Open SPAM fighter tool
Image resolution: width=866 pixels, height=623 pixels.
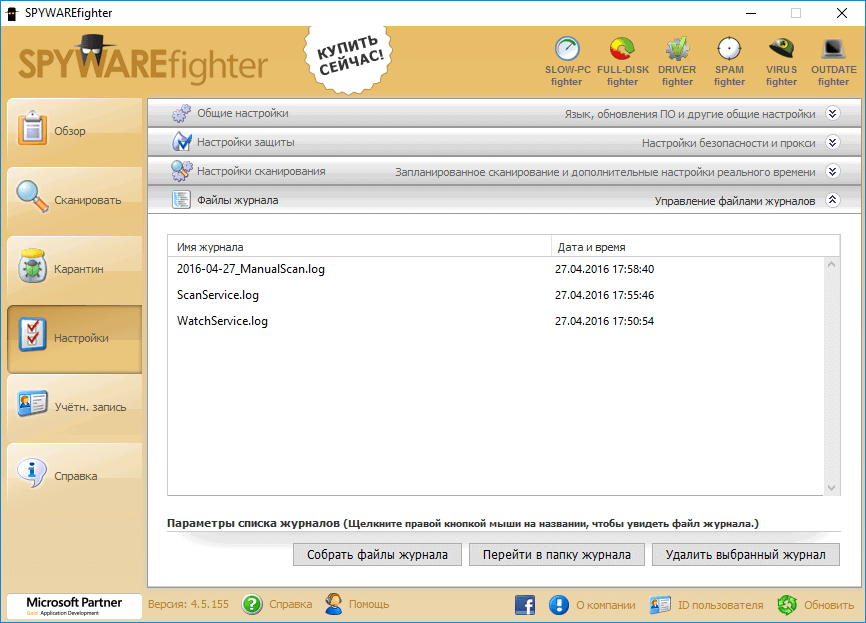[x=729, y=61]
